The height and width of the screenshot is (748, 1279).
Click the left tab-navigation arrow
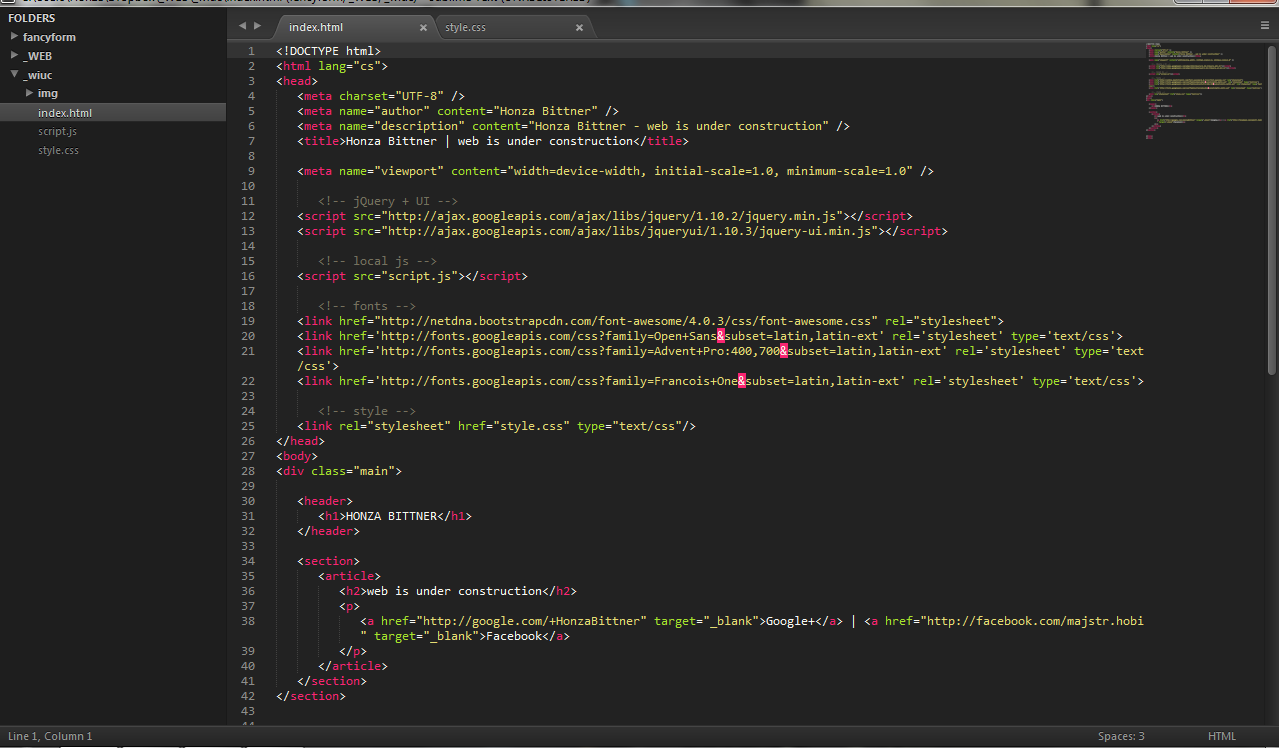(241, 26)
